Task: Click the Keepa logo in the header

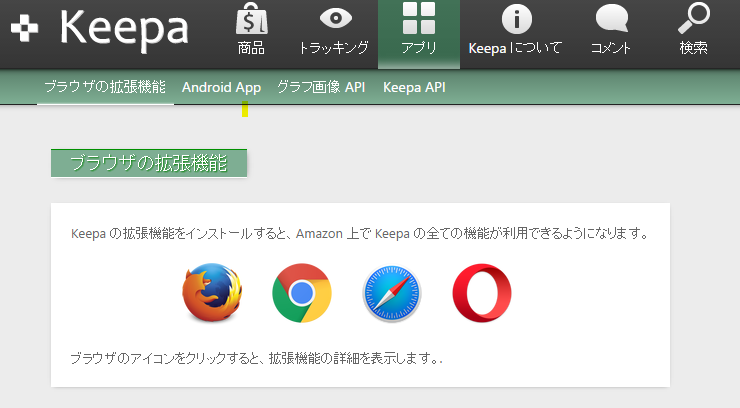Action: 100,29
